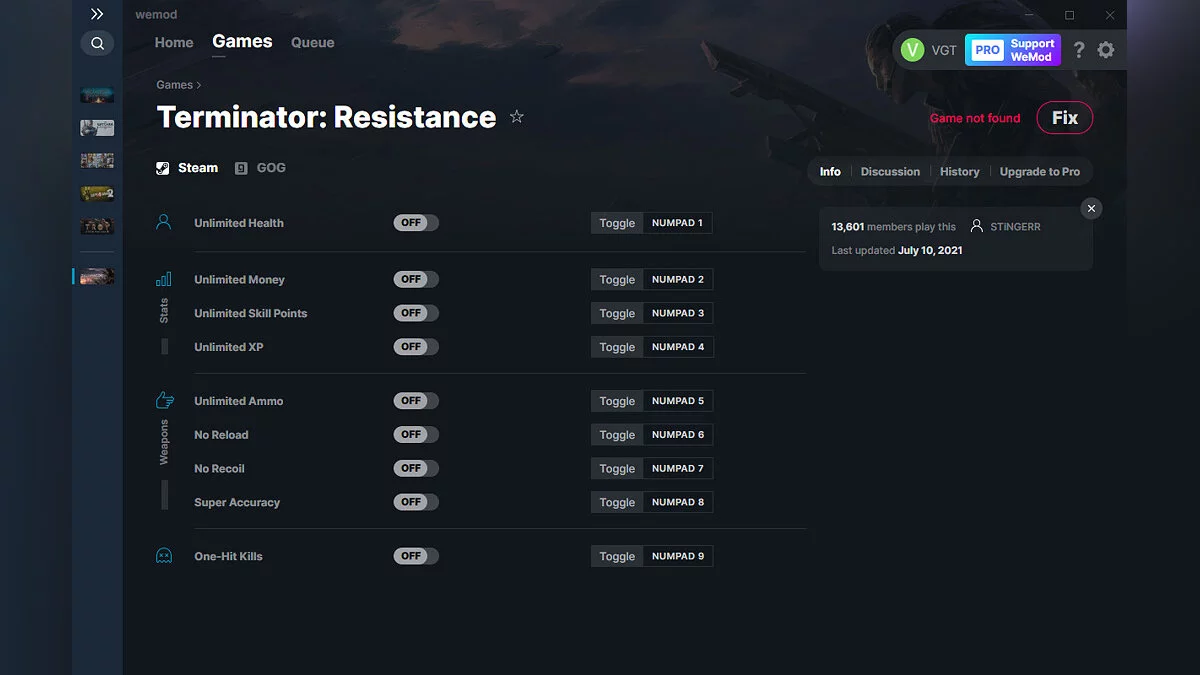The height and width of the screenshot is (675, 1200).
Task: Click the Fix button
Action: coord(1064,117)
